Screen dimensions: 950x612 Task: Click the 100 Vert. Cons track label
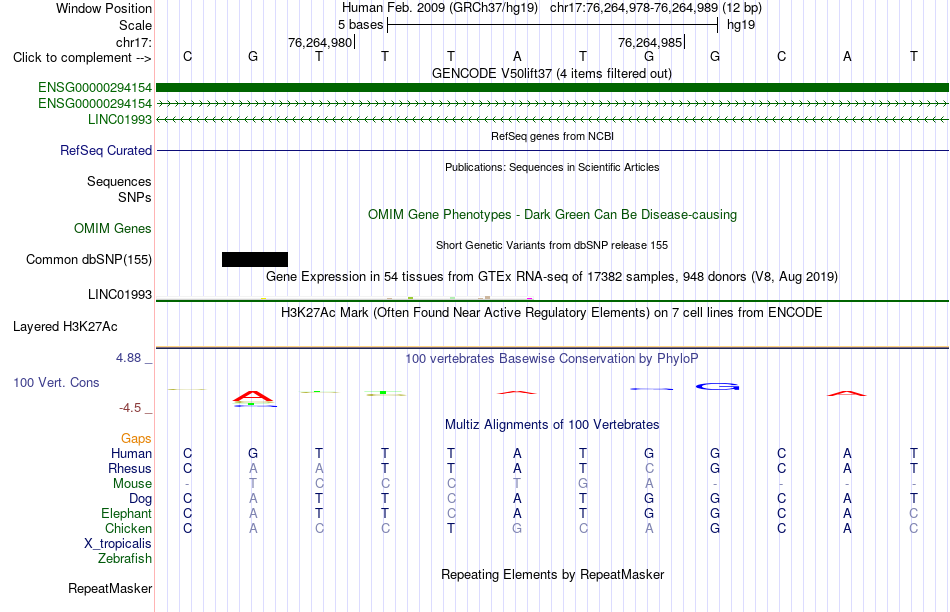[x=56, y=382]
